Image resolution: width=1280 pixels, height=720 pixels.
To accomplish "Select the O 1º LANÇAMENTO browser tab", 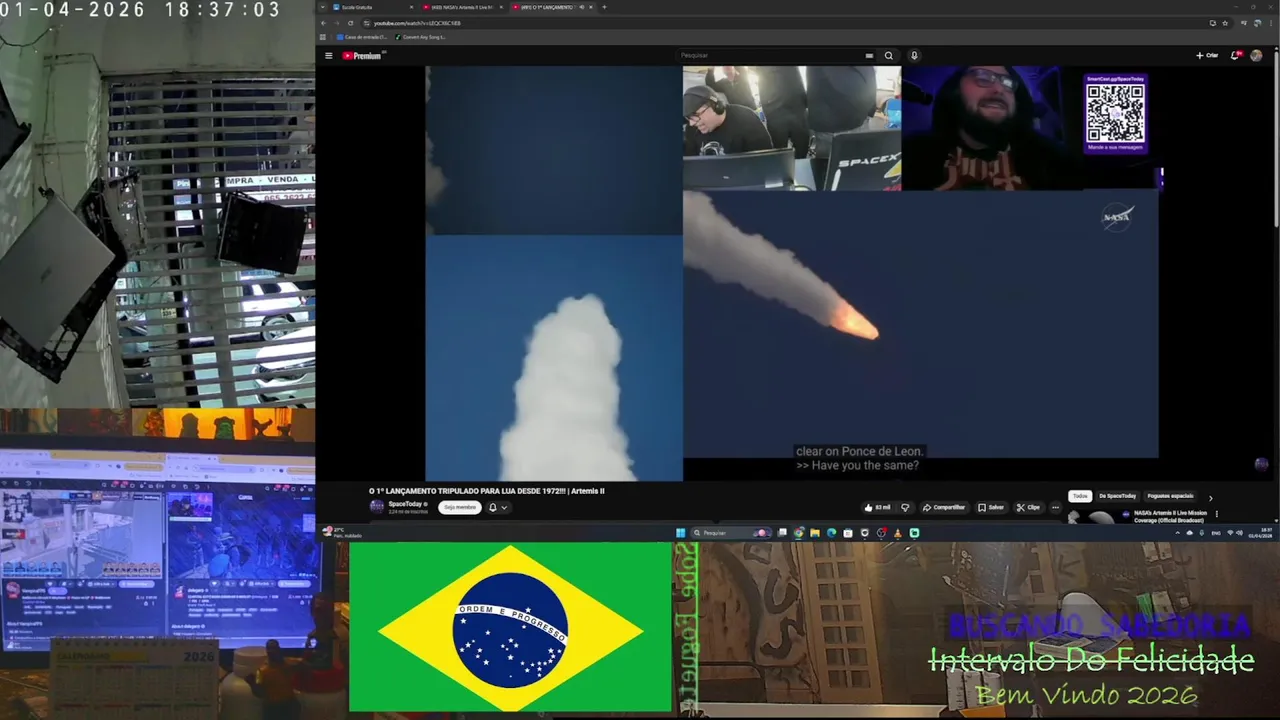I will 552,7.
